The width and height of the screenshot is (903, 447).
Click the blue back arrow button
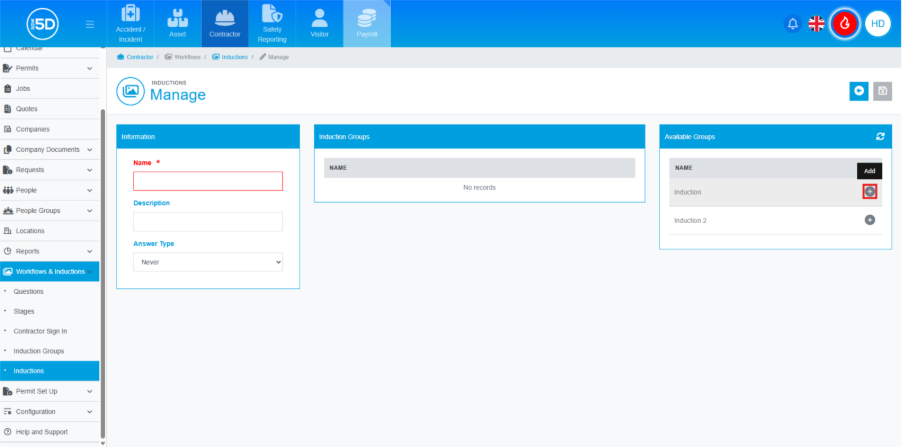tap(859, 91)
